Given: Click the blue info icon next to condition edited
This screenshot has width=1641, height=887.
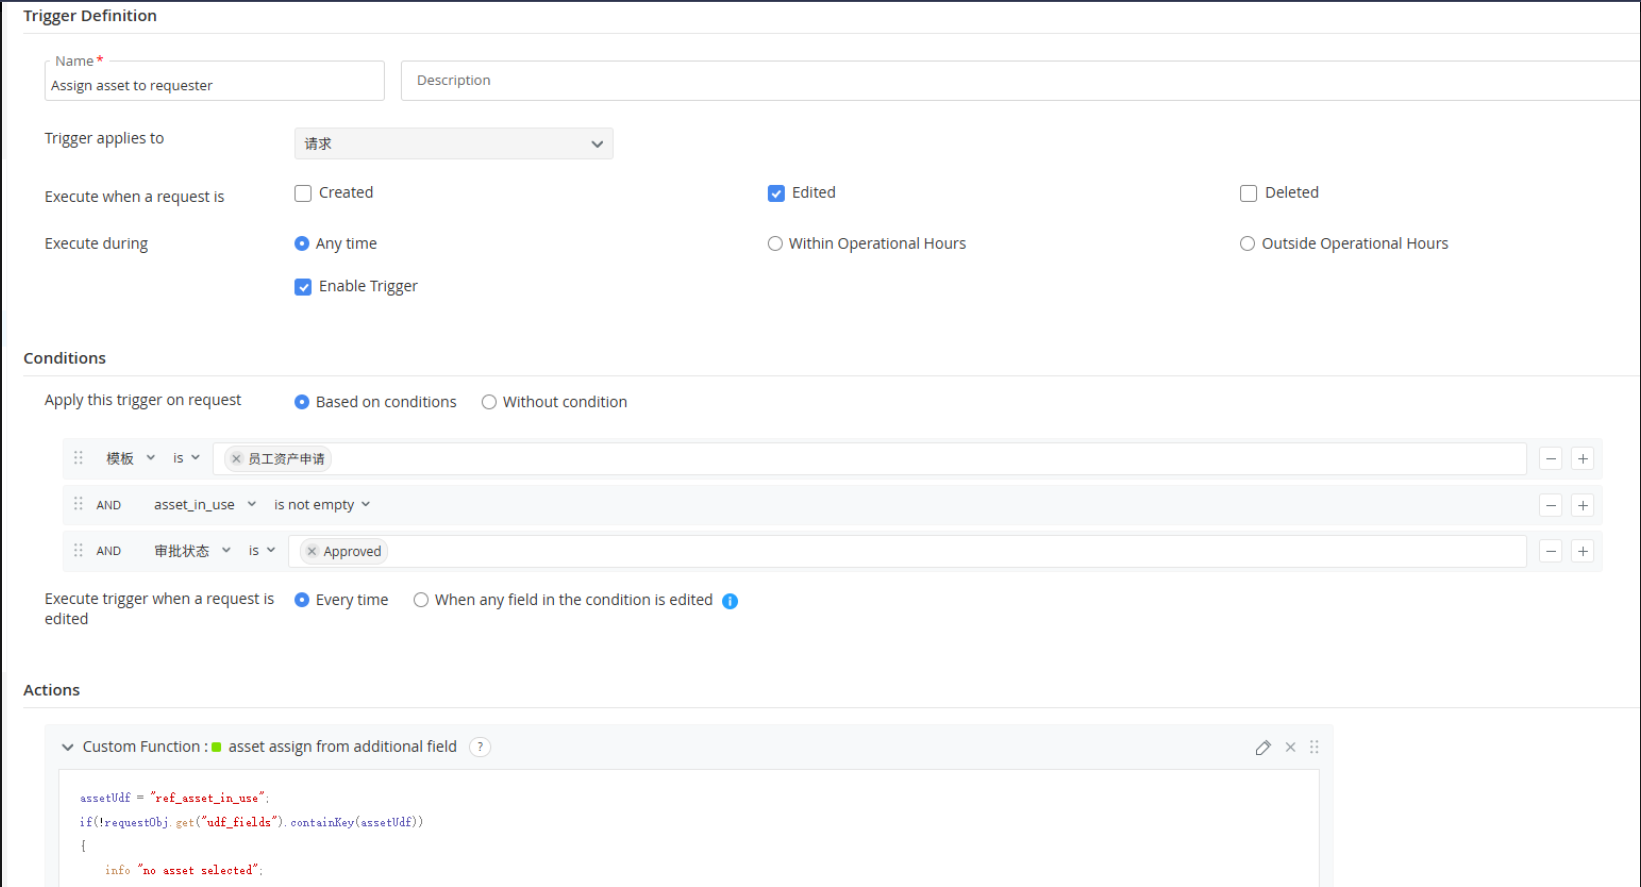Looking at the screenshot, I should coord(730,601).
